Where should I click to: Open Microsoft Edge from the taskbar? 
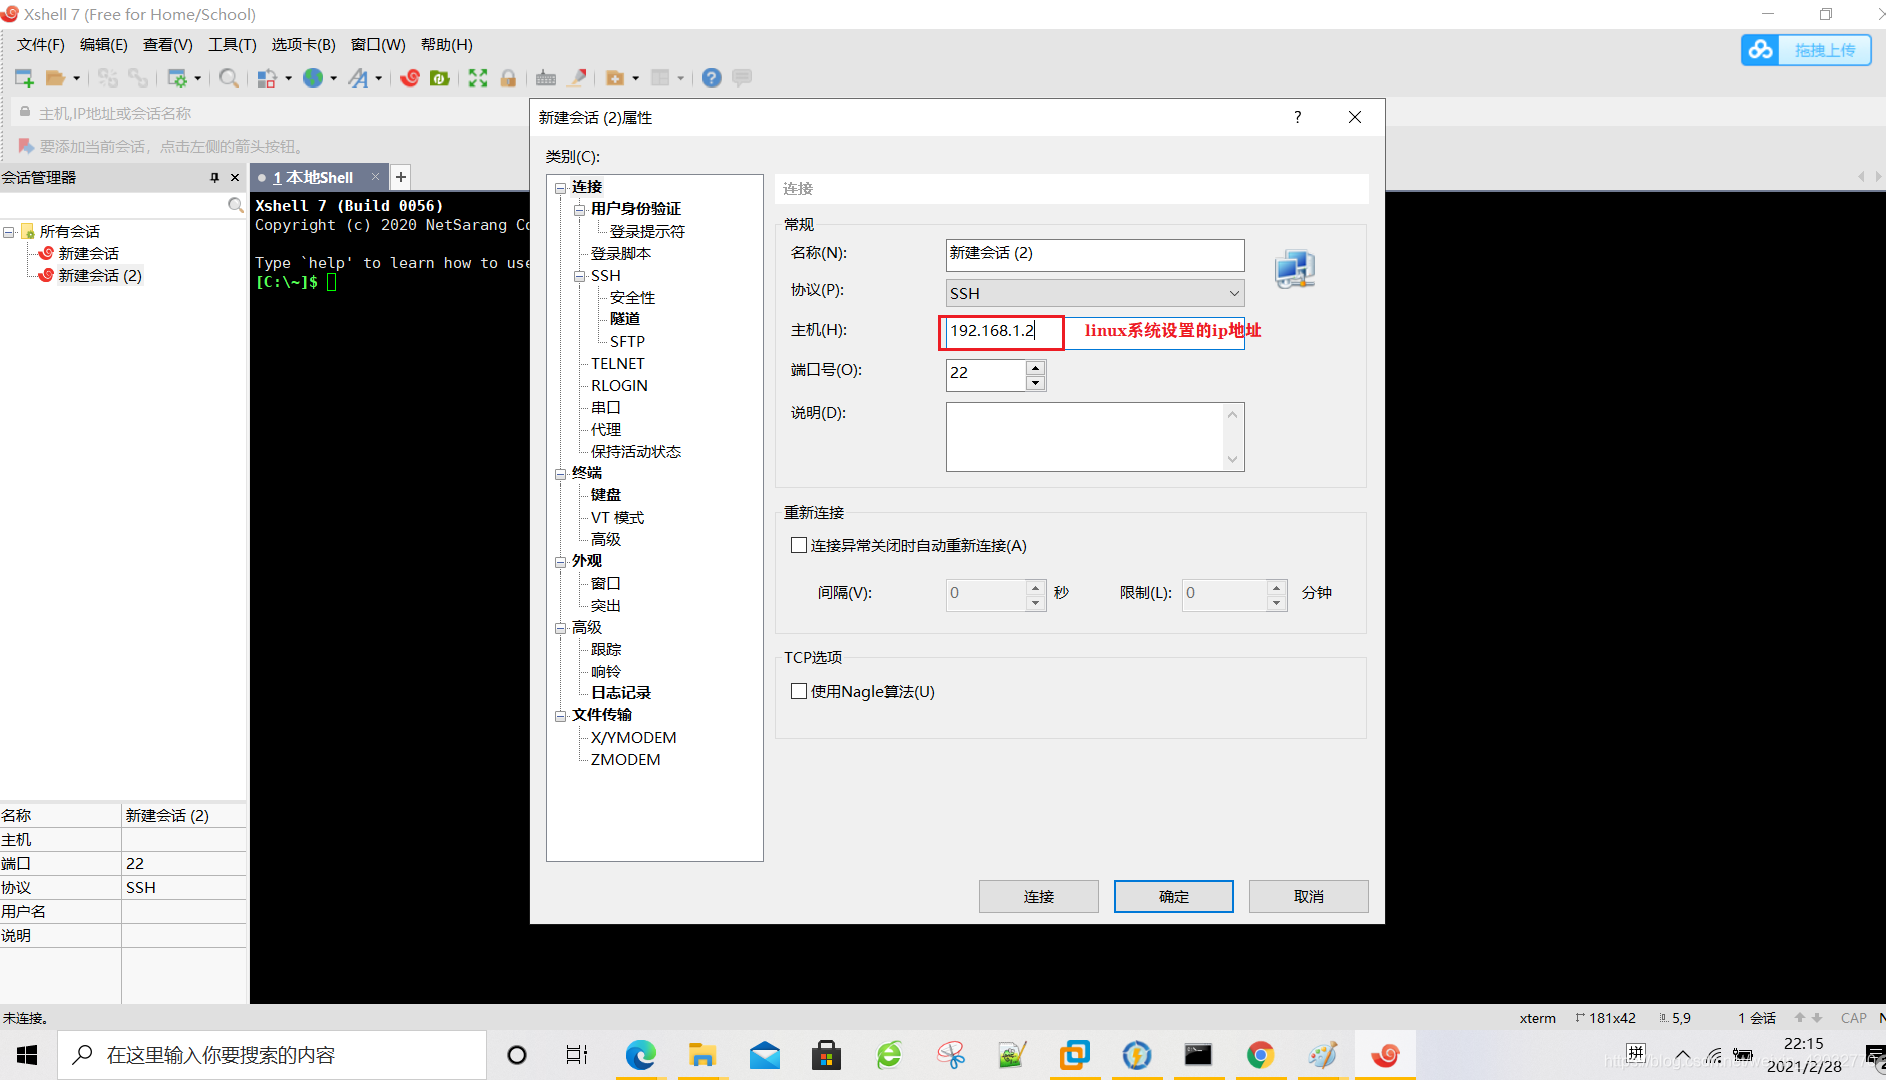coord(640,1055)
